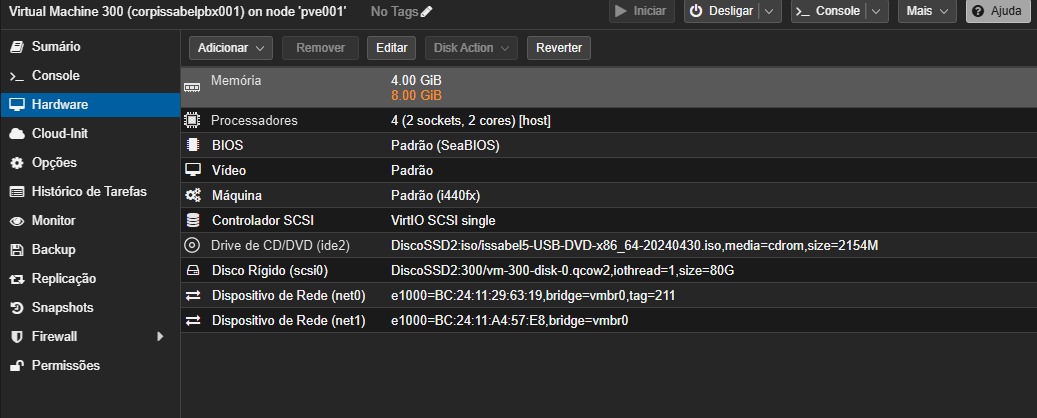The width and height of the screenshot is (1037, 418).
Task: Click the Snapshots history icon
Action: (x=16, y=308)
